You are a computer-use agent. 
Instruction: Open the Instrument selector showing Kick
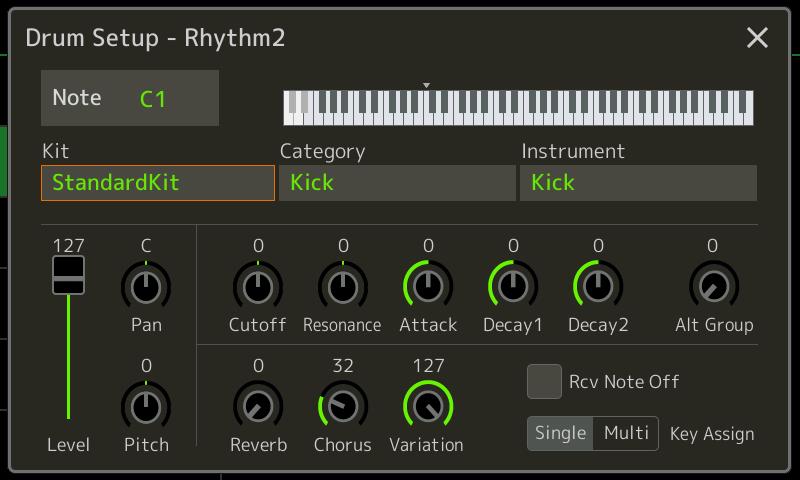638,183
